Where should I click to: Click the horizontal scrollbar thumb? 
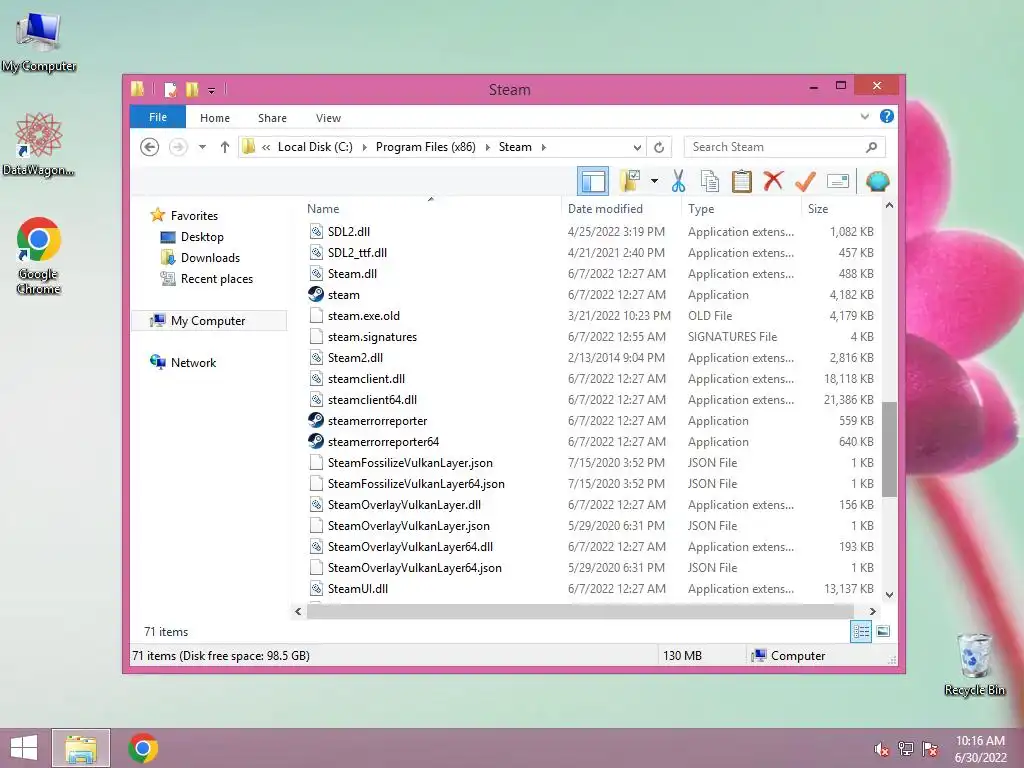(580, 611)
